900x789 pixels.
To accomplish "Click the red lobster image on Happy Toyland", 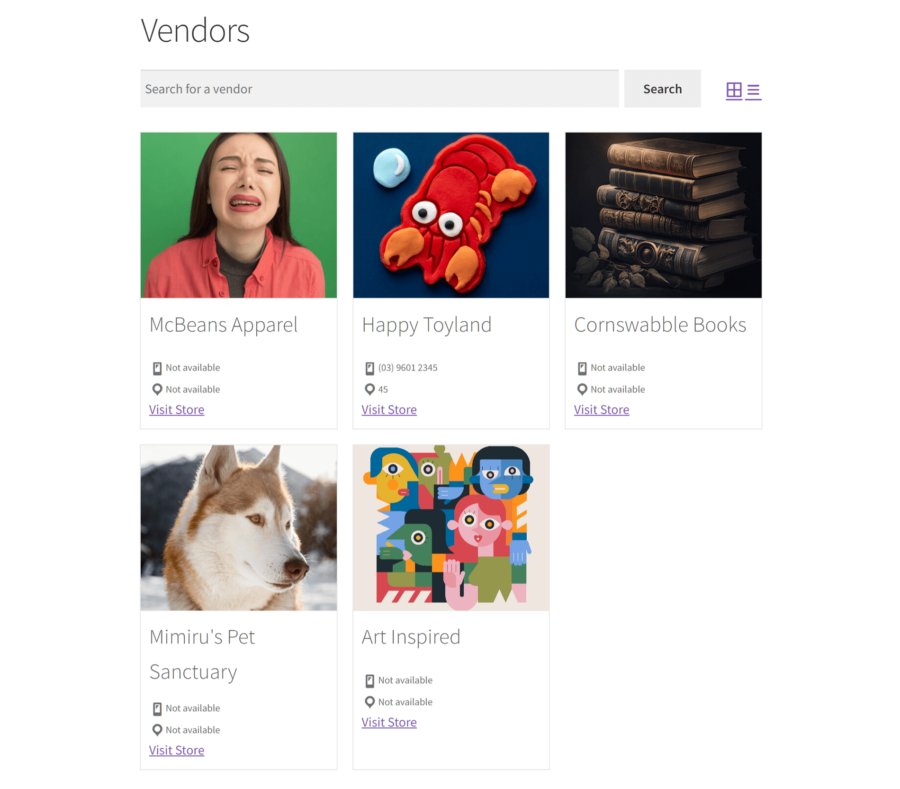I will [450, 215].
